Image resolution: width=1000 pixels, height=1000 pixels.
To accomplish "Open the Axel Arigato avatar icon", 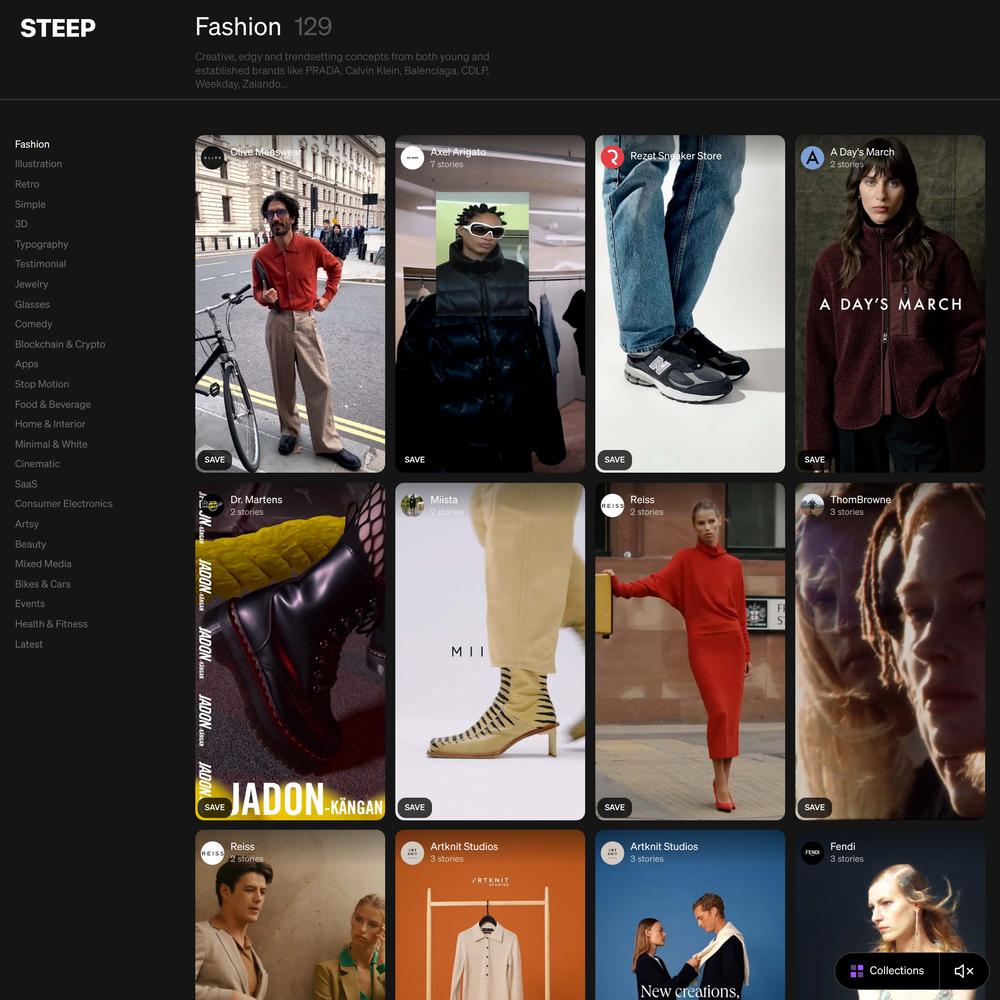I will point(412,158).
